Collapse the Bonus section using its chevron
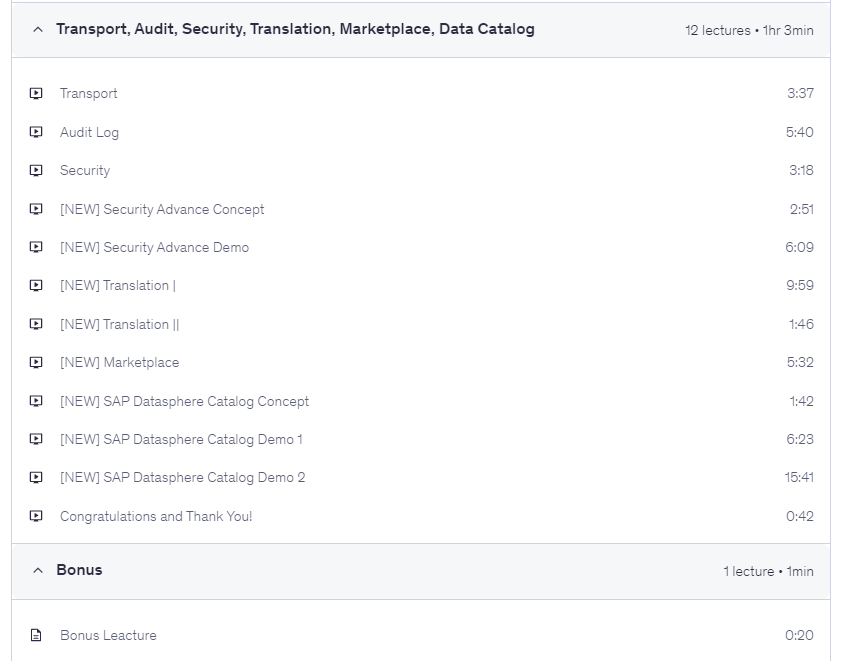851x661 pixels. point(38,571)
